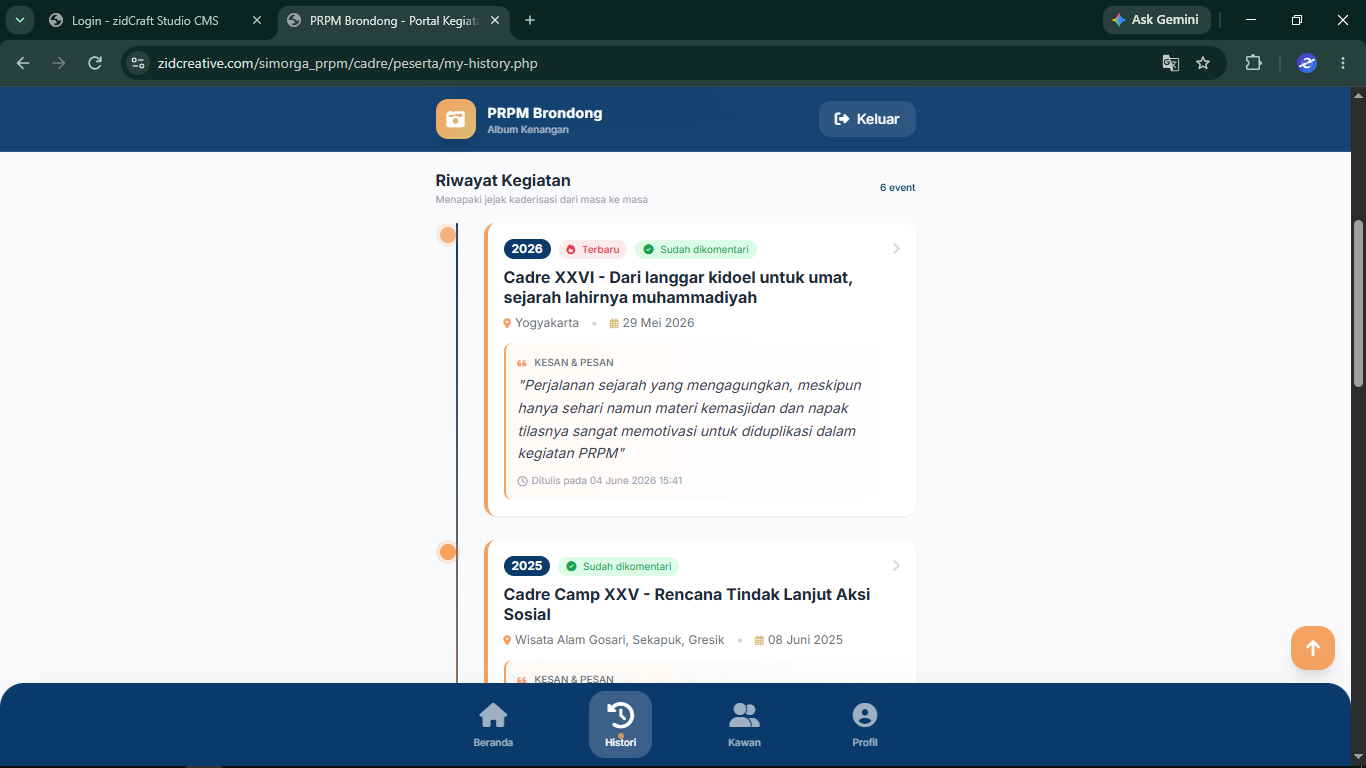Open the tab search dropdown arrow
Screen dimensions: 1366x768
[x=19, y=20]
